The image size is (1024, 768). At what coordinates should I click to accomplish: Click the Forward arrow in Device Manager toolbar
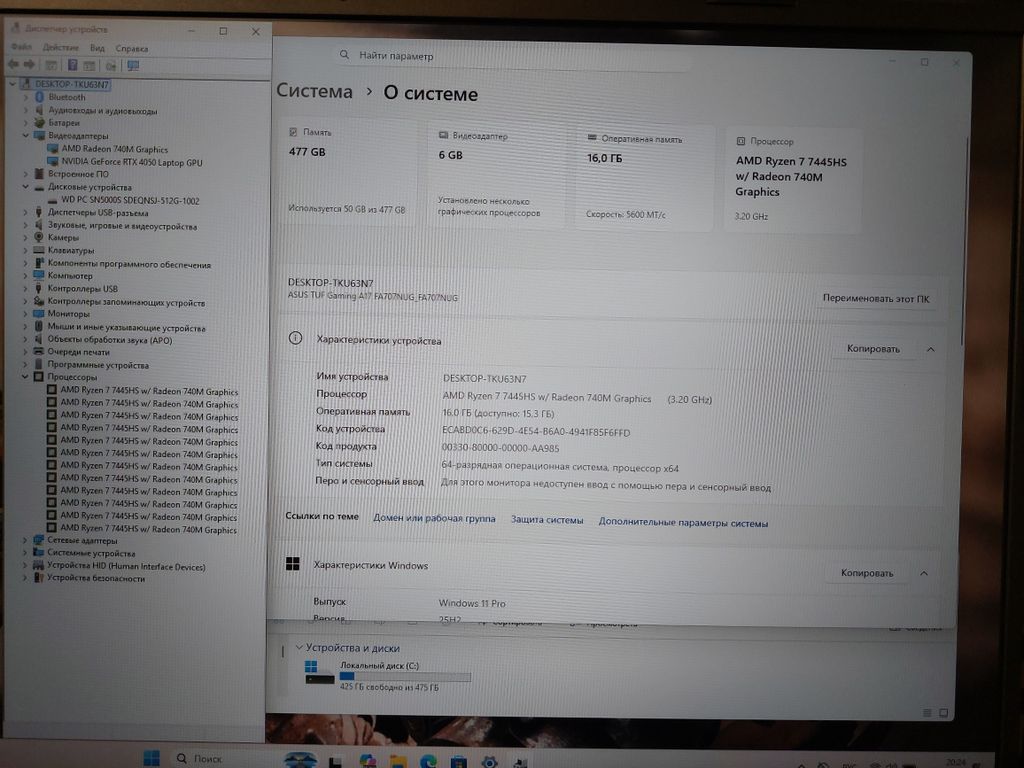[29, 65]
